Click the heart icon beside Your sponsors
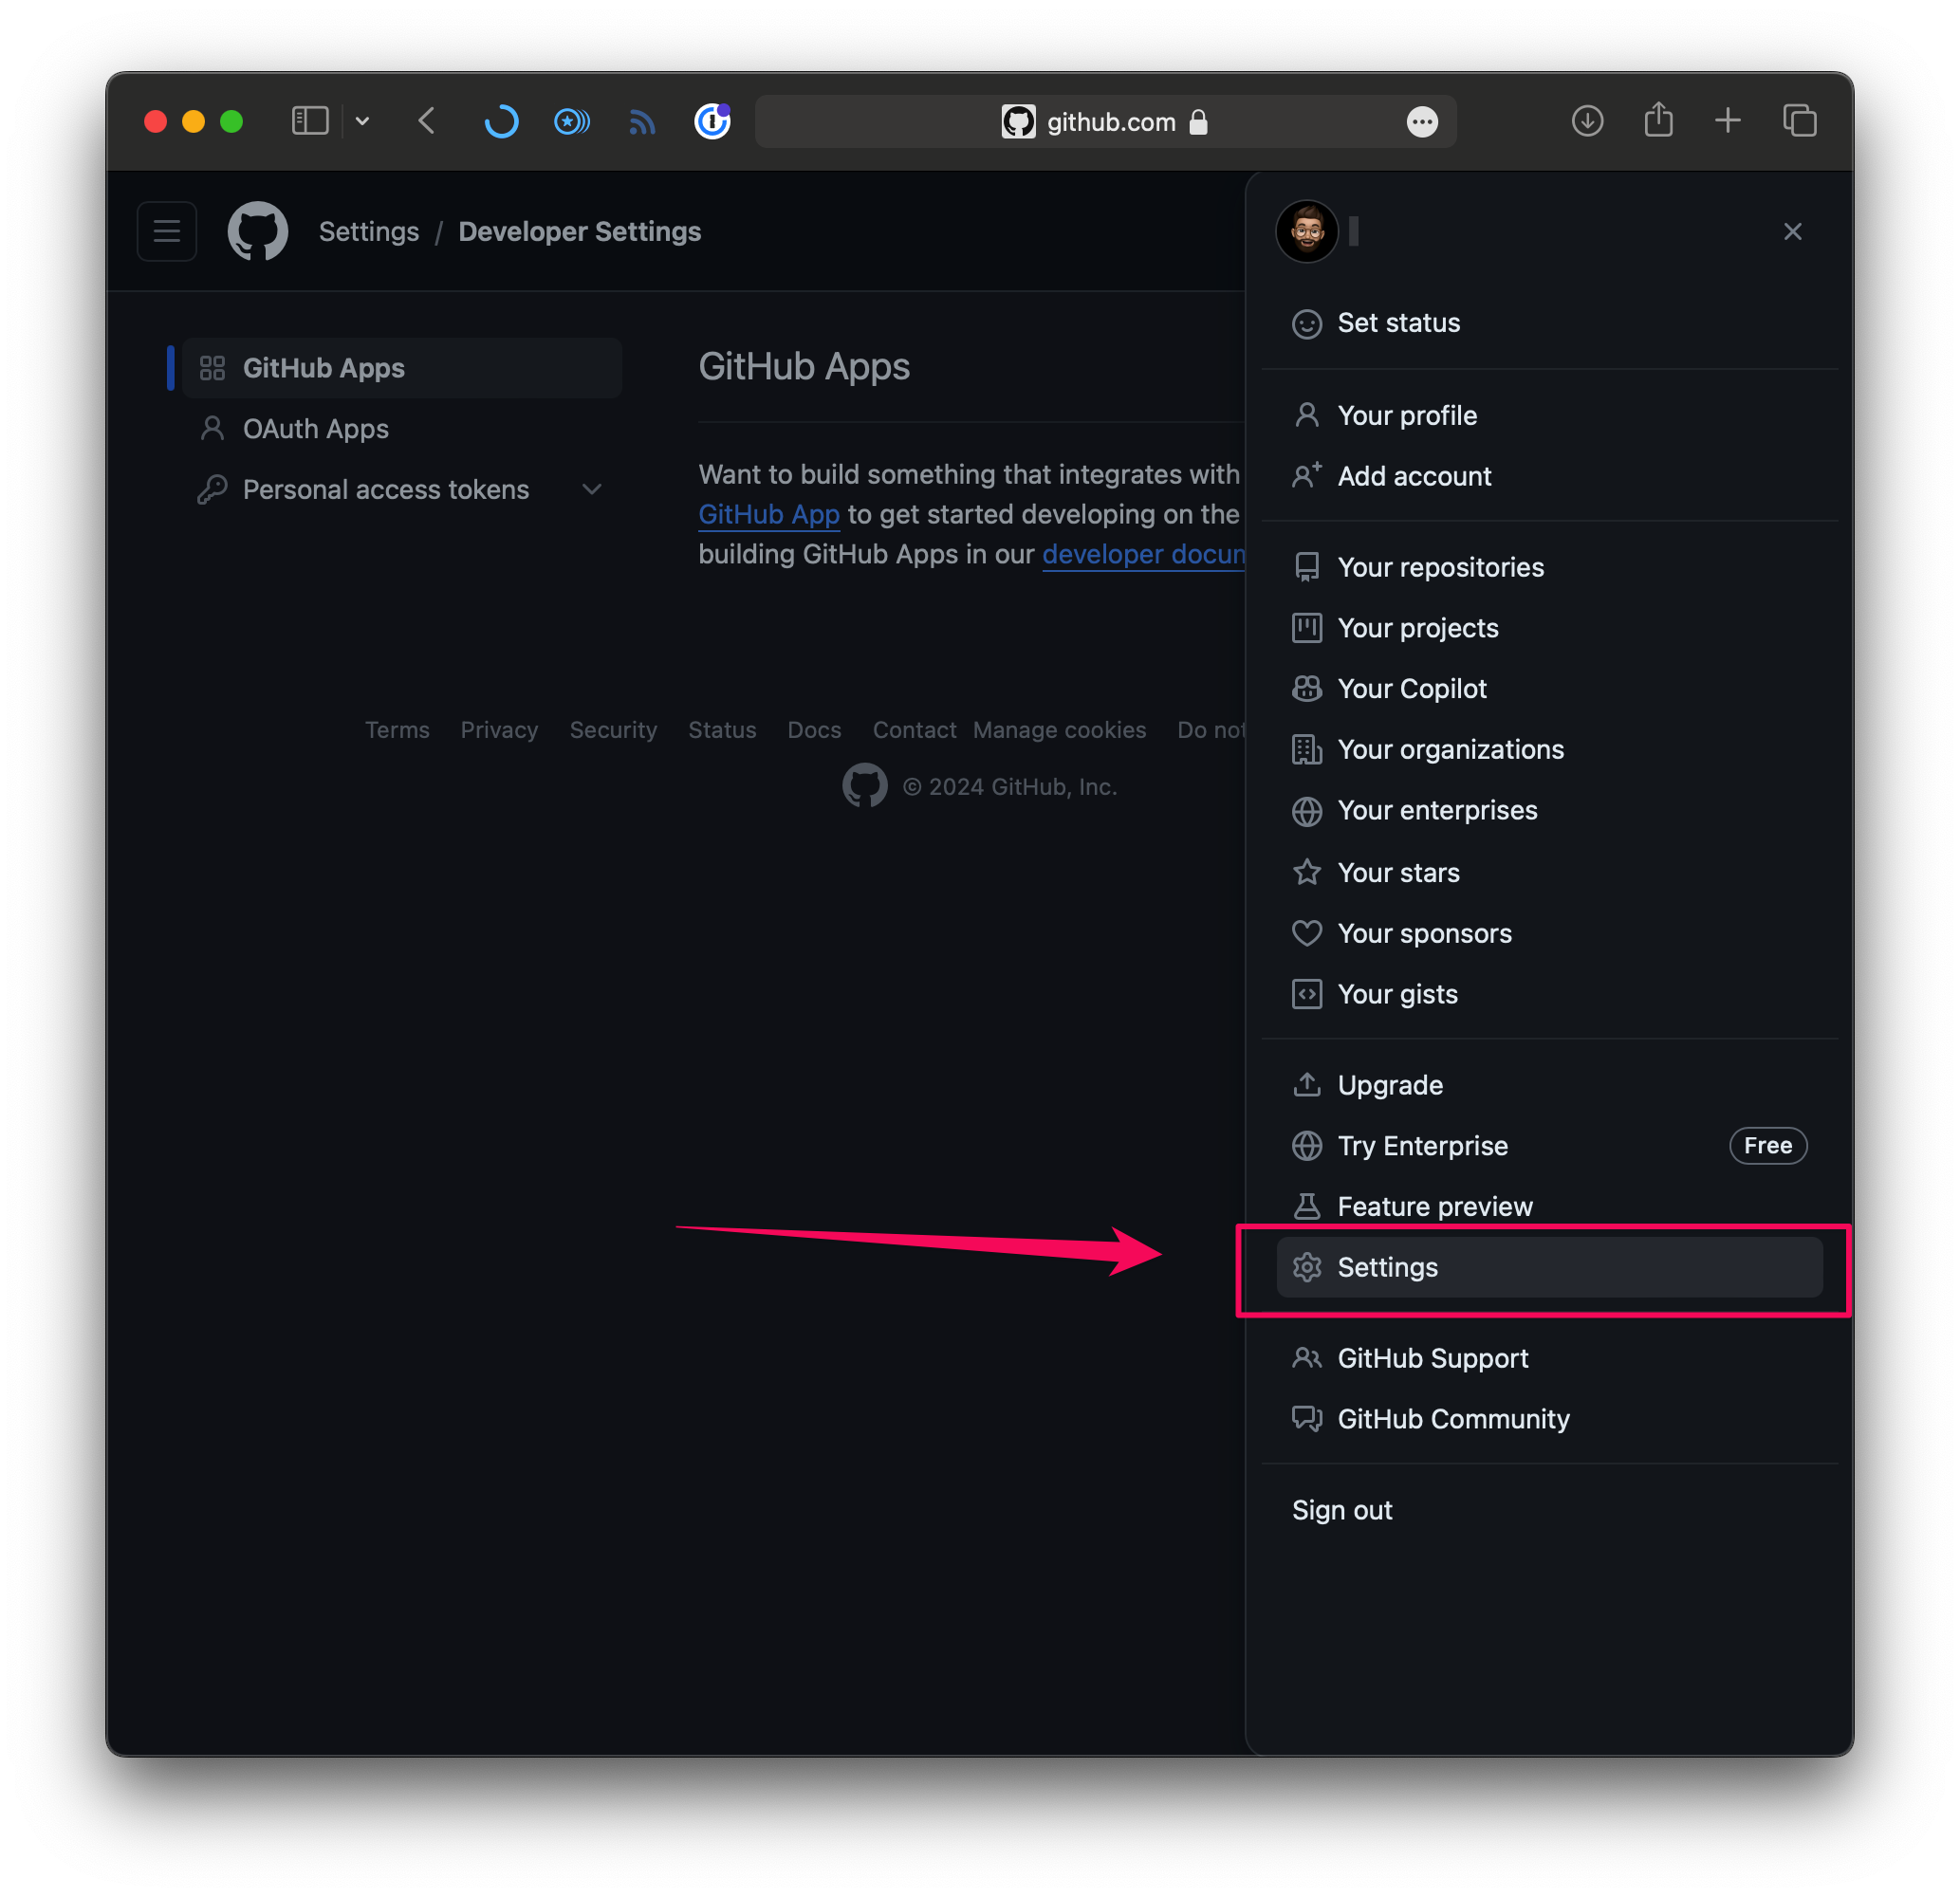The height and width of the screenshot is (1897, 1960). point(1306,933)
